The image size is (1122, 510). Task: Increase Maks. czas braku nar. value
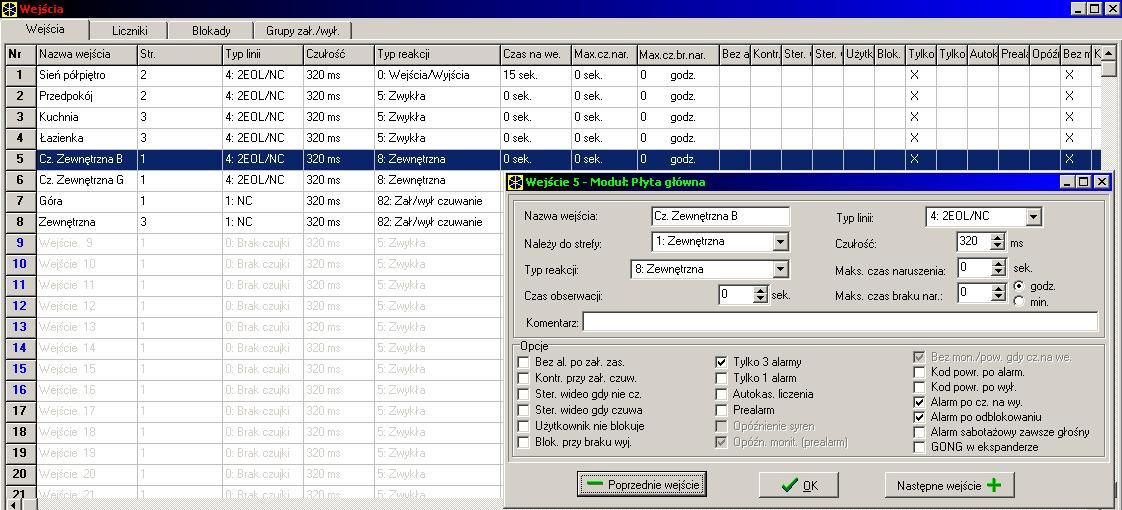tap(998, 288)
